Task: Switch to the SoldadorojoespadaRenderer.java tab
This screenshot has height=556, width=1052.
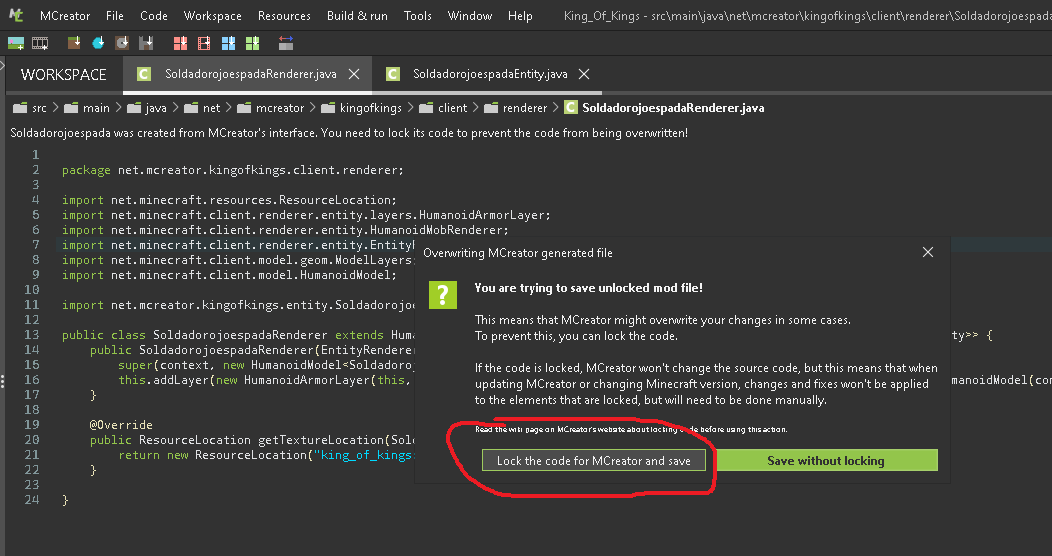Action: pyautogui.click(x=246, y=74)
